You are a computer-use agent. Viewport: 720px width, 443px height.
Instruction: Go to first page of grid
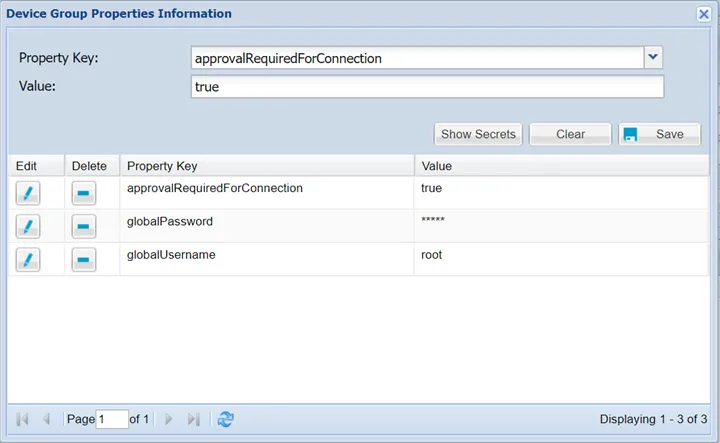click(22, 419)
